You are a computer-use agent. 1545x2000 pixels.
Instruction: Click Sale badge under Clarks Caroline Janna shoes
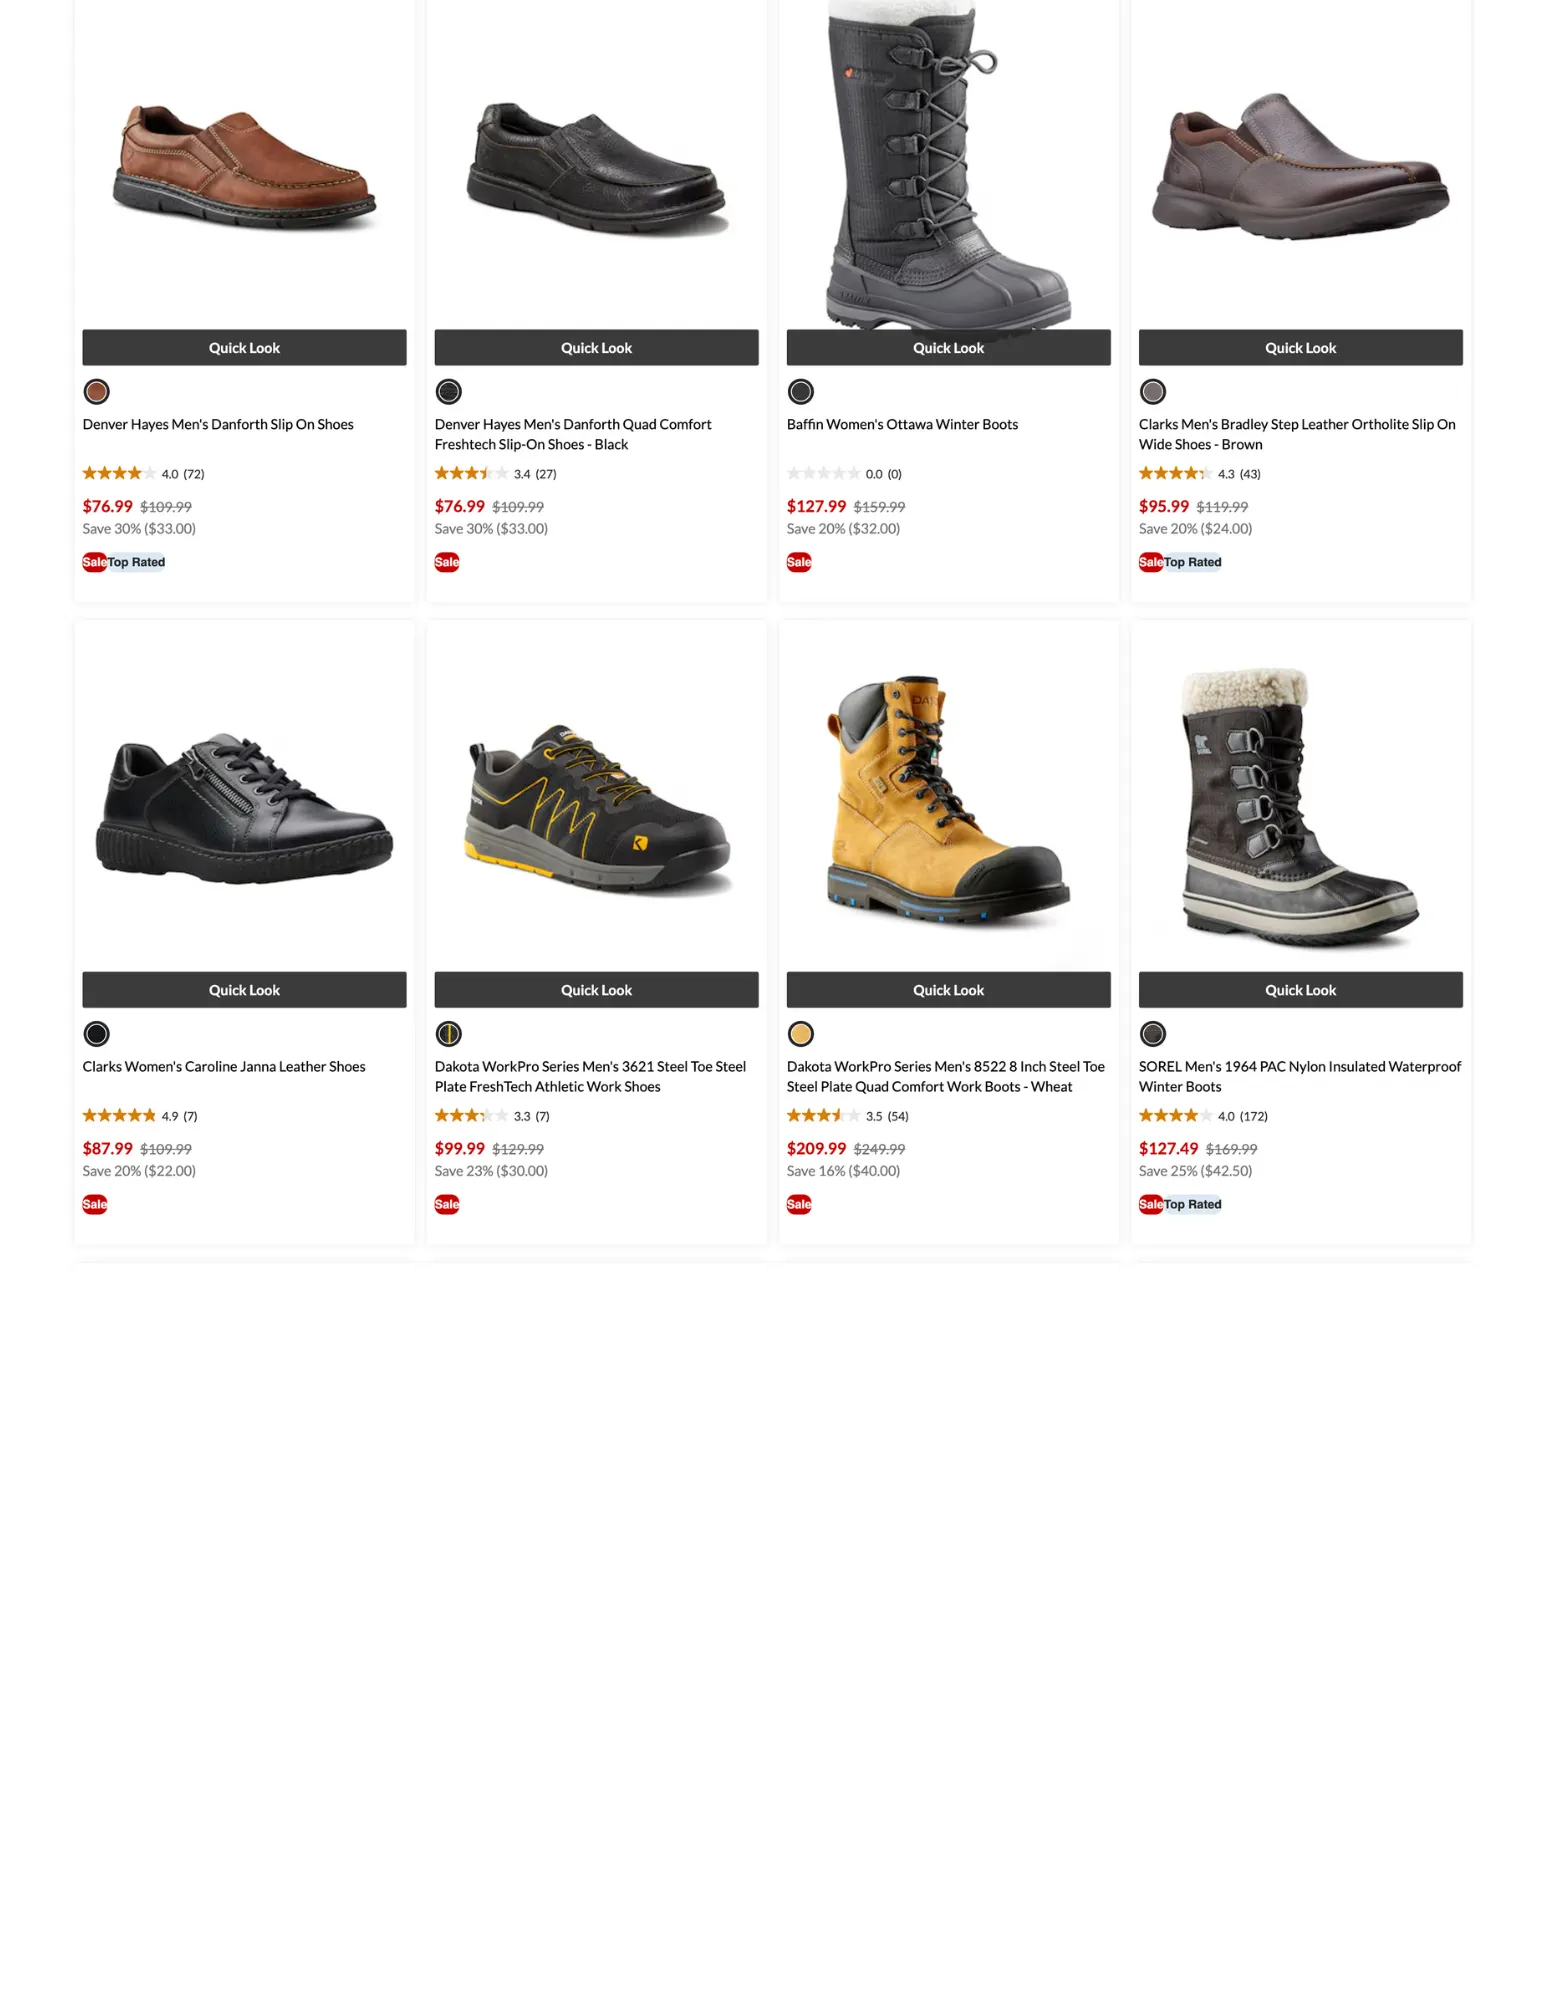[95, 1204]
